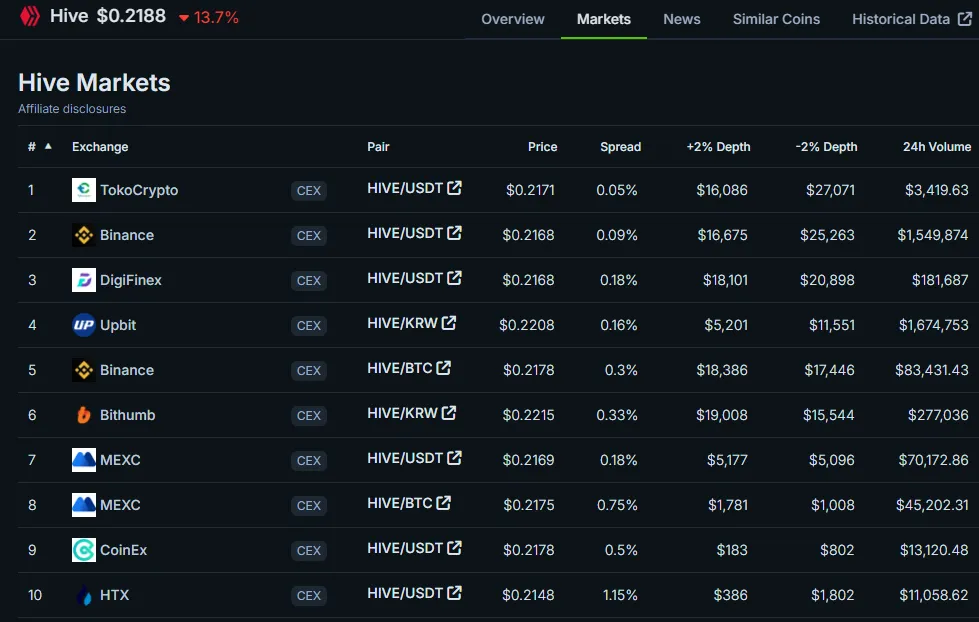This screenshot has width=979, height=622.
Task: Open external link icon for HTX HIVE/USDT
Action: pyautogui.click(x=455, y=592)
